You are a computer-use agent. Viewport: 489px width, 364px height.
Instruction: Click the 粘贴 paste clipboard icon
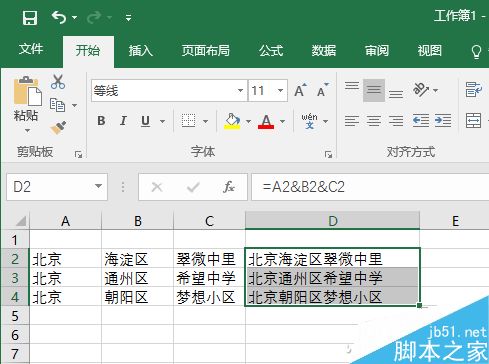pyautogui.click(x=27, y=91)
